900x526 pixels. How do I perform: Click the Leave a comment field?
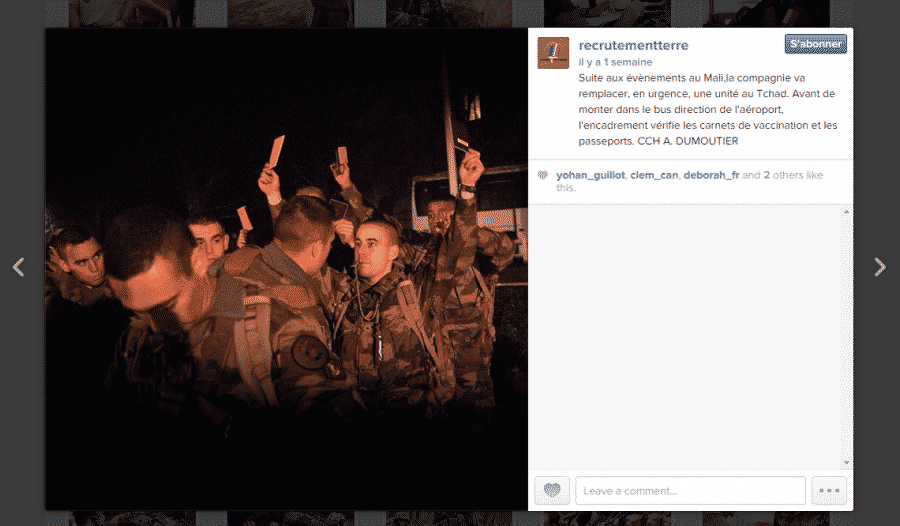pos(690,490)
